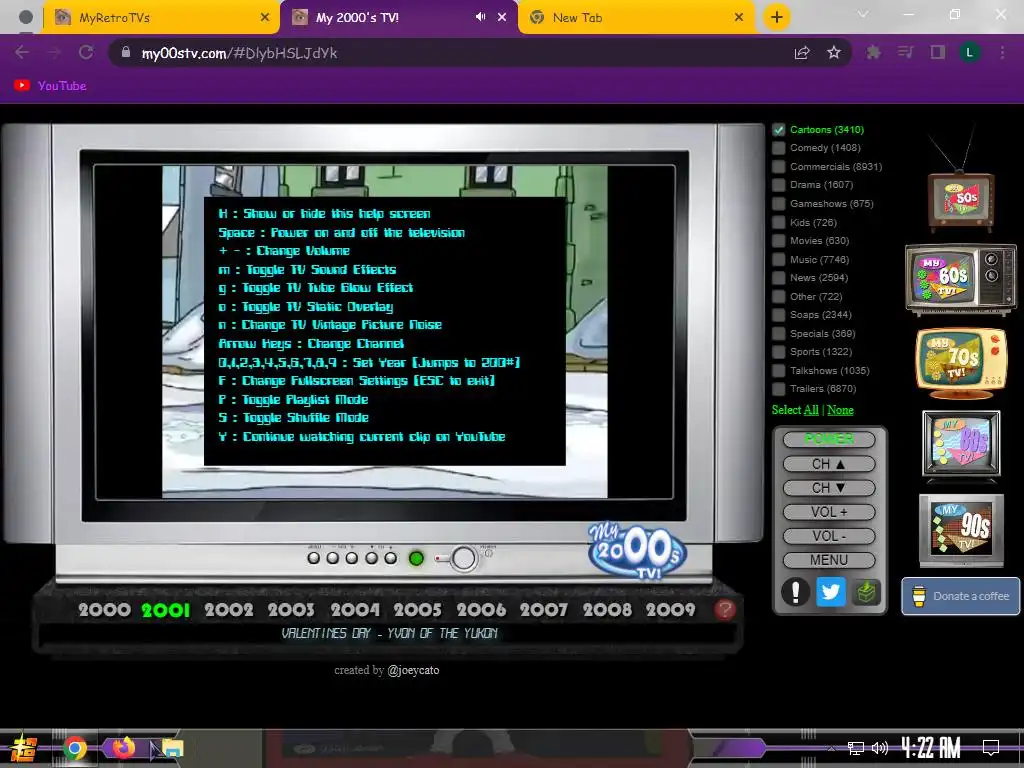Open the browser extensions puzzle icon
1024x768 pixels.
point(873,53)
